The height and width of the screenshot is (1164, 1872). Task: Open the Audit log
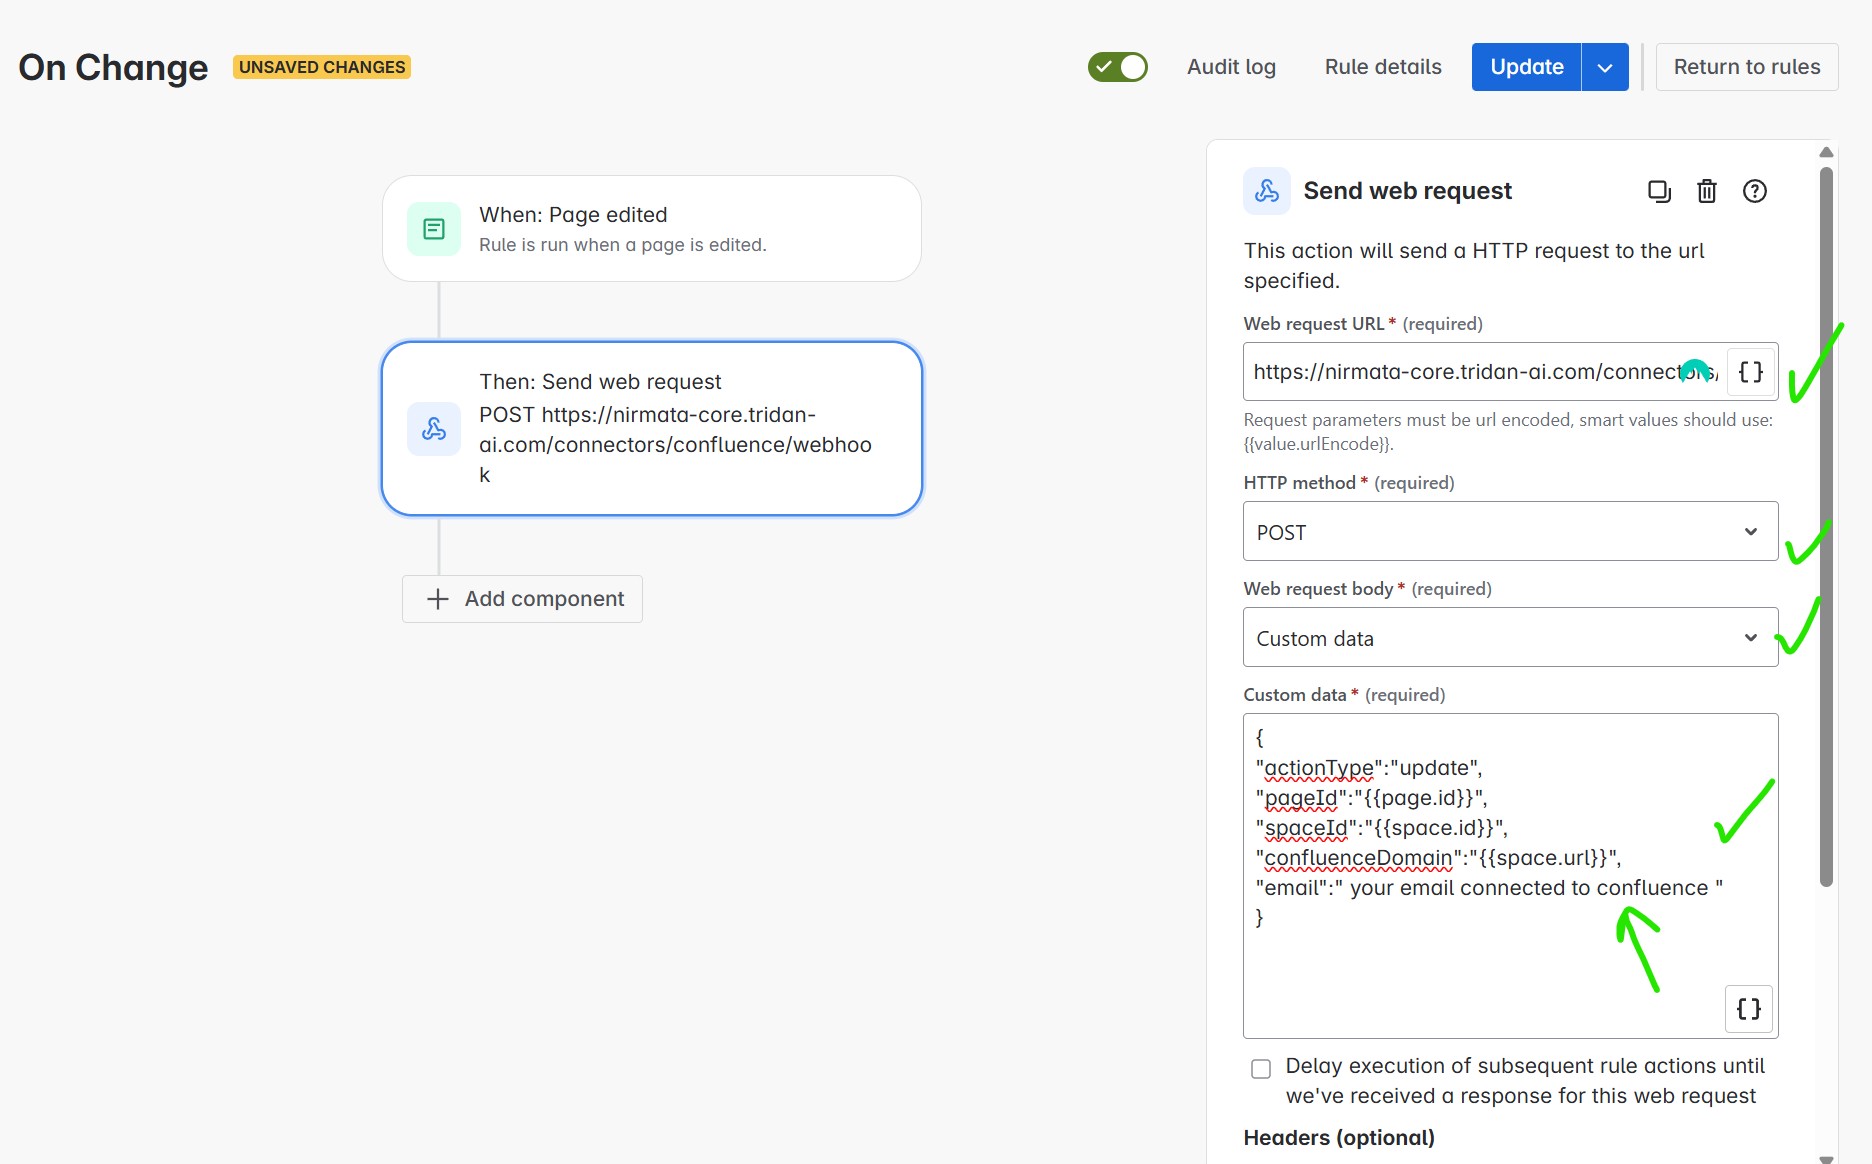pos(1231,67)
